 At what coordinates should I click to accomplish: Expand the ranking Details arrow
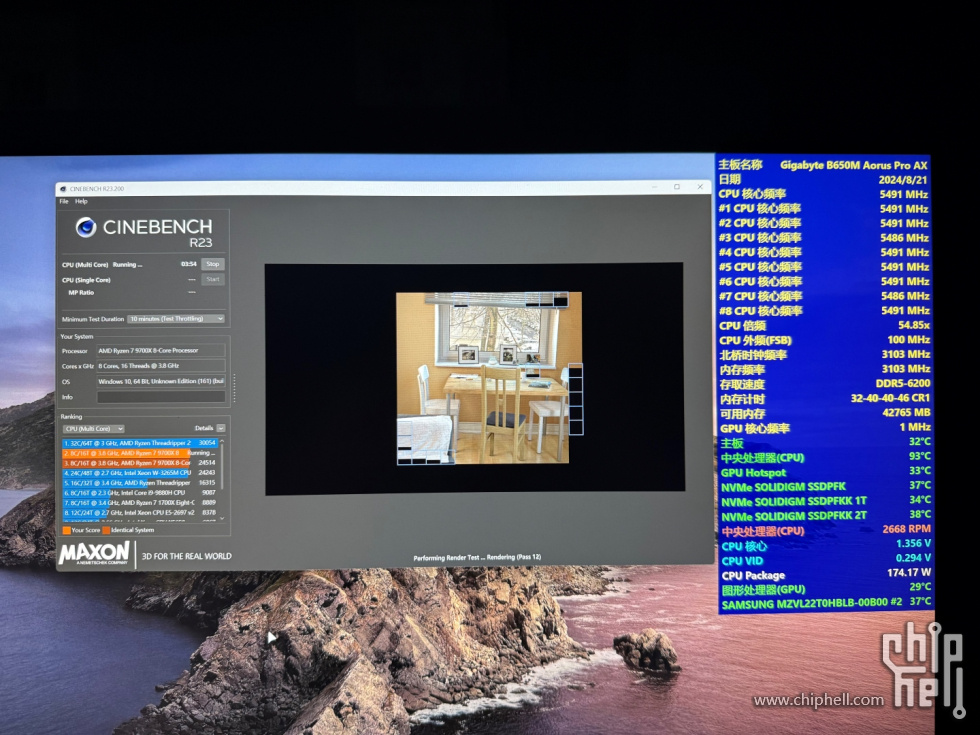(221, 428)
